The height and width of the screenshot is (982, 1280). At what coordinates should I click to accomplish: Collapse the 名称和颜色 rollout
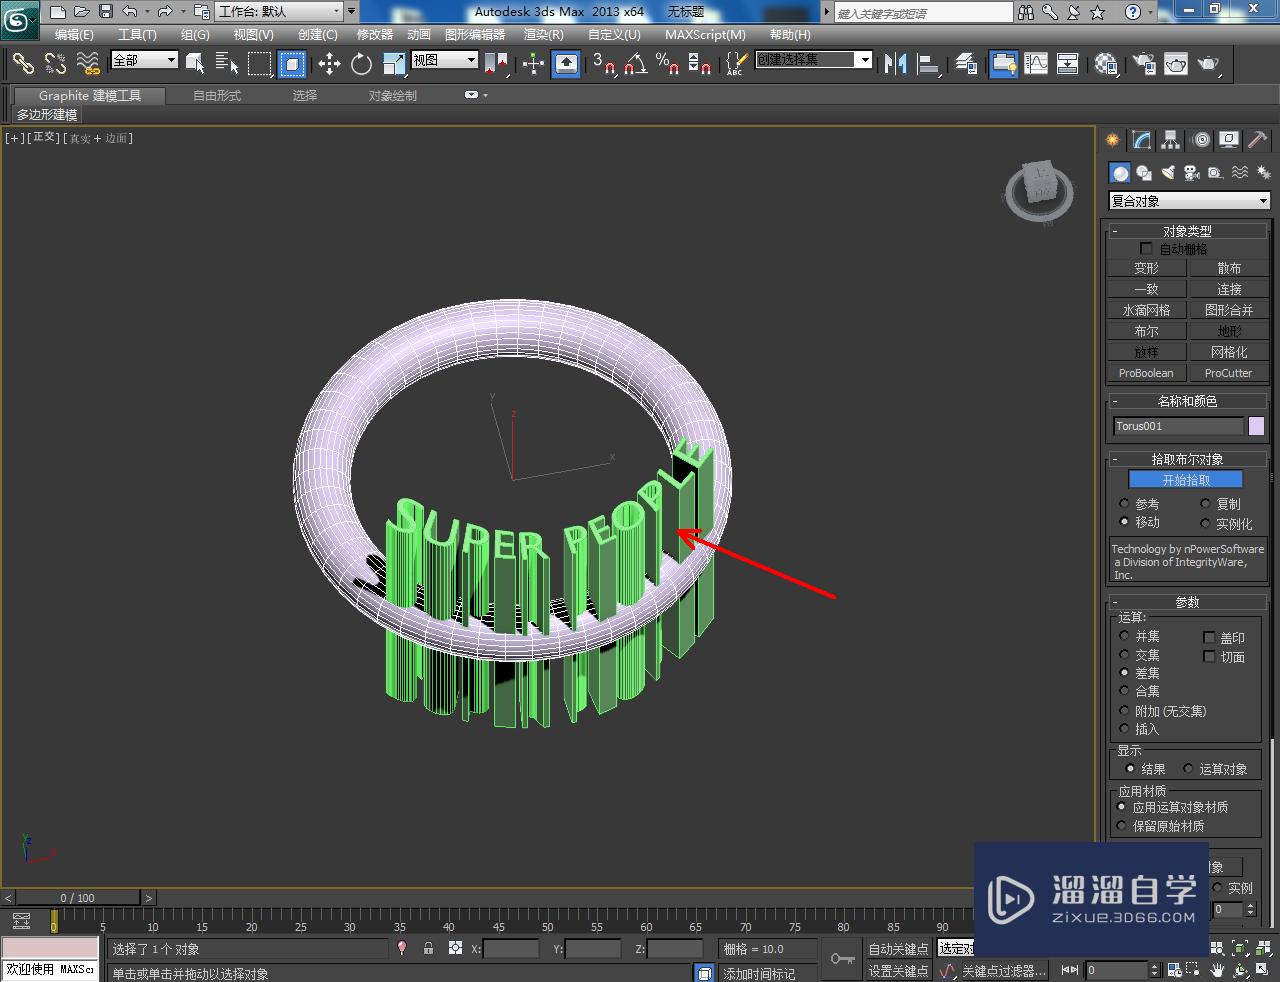(x=1188, y=401)
